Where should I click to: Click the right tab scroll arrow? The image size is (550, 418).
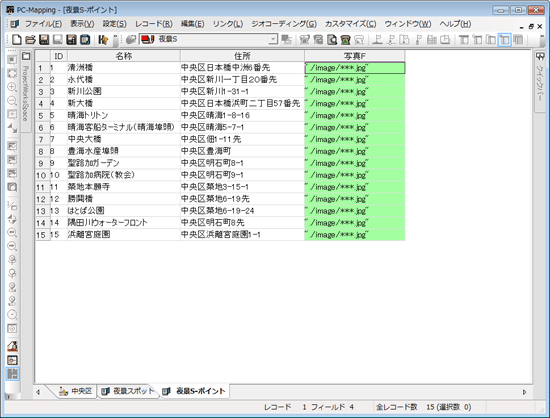coord(525,392)
